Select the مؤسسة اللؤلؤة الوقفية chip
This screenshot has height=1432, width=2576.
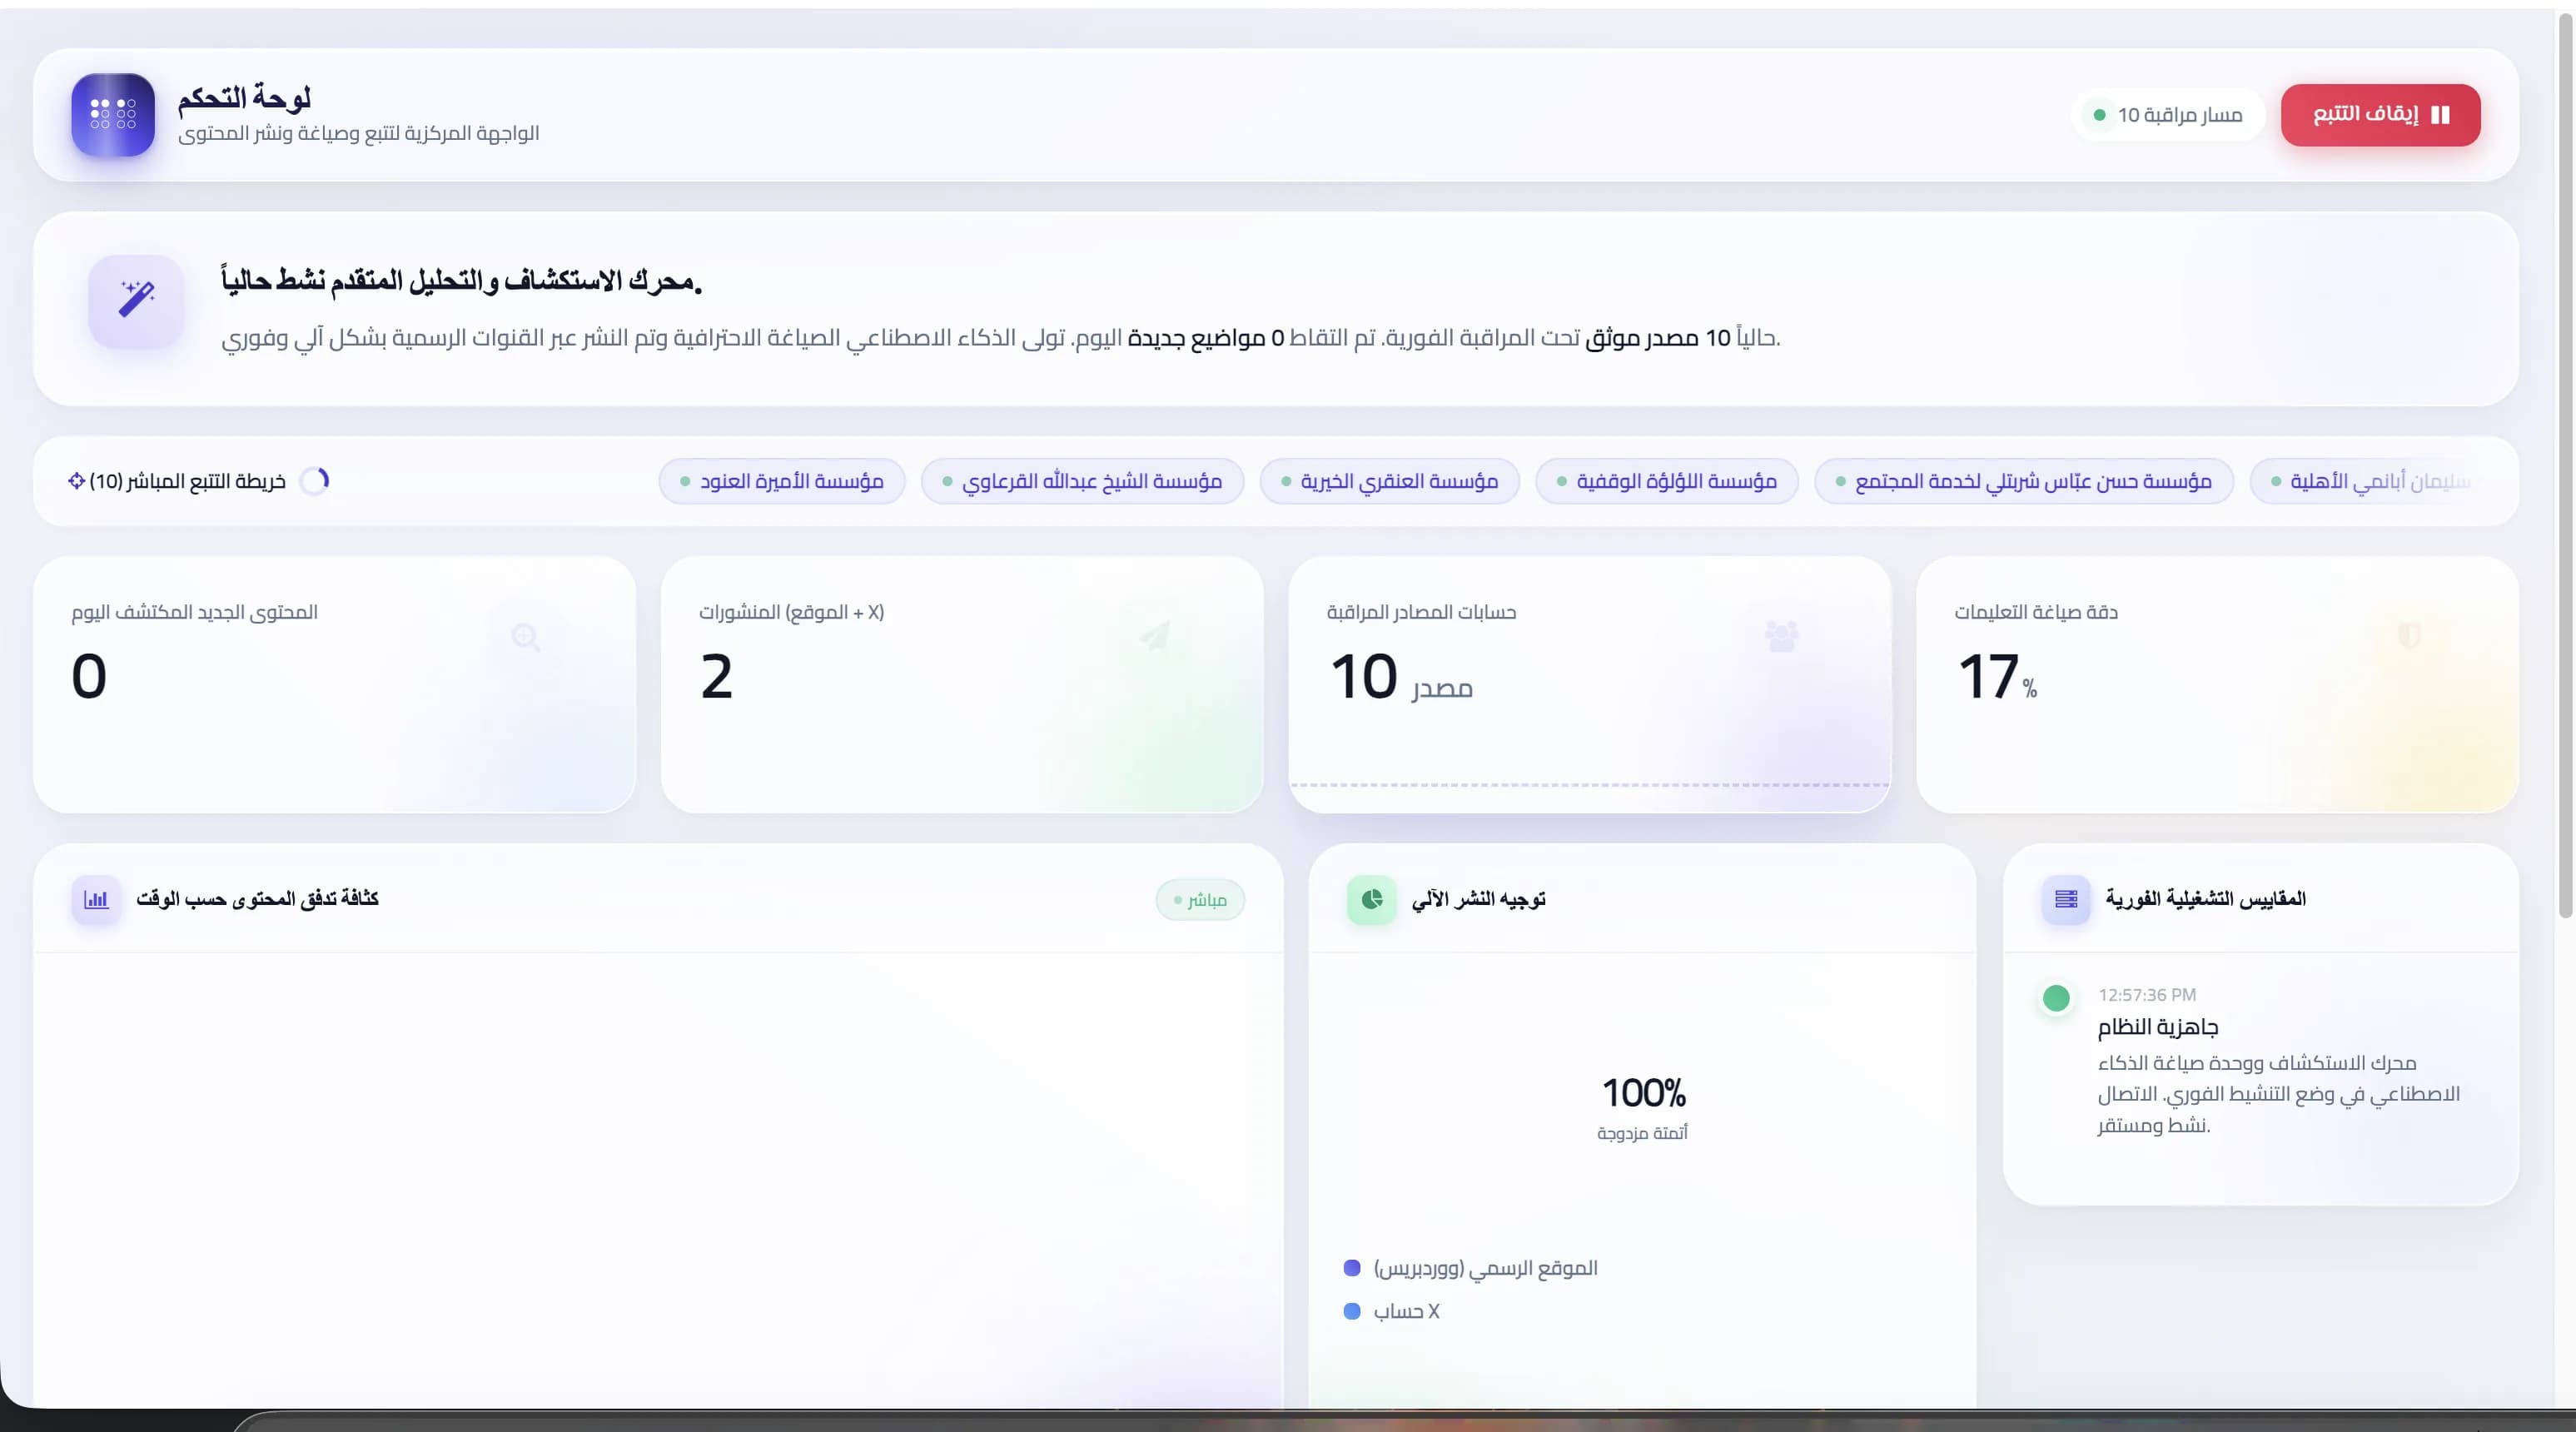[x=1666, y=481]
